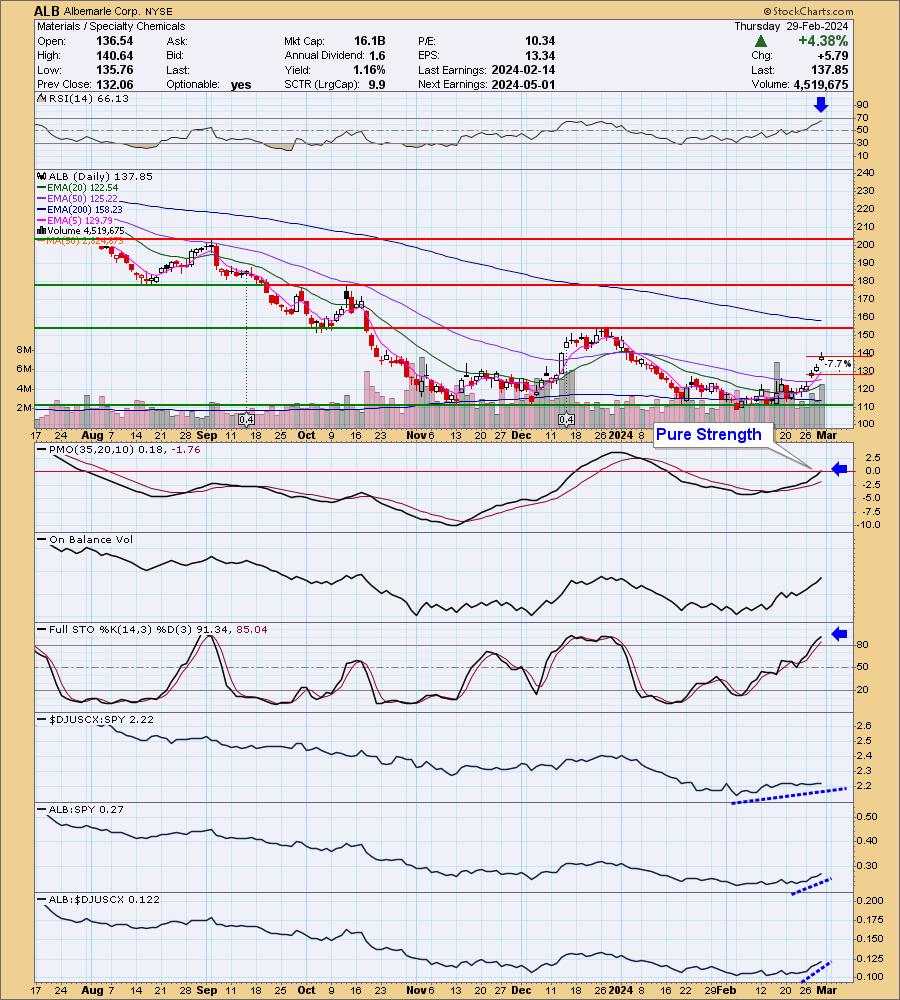Click the Mkt Cap value 16.1B
This screenshot has width=900, height=1000.
click(x=370, y=41)
